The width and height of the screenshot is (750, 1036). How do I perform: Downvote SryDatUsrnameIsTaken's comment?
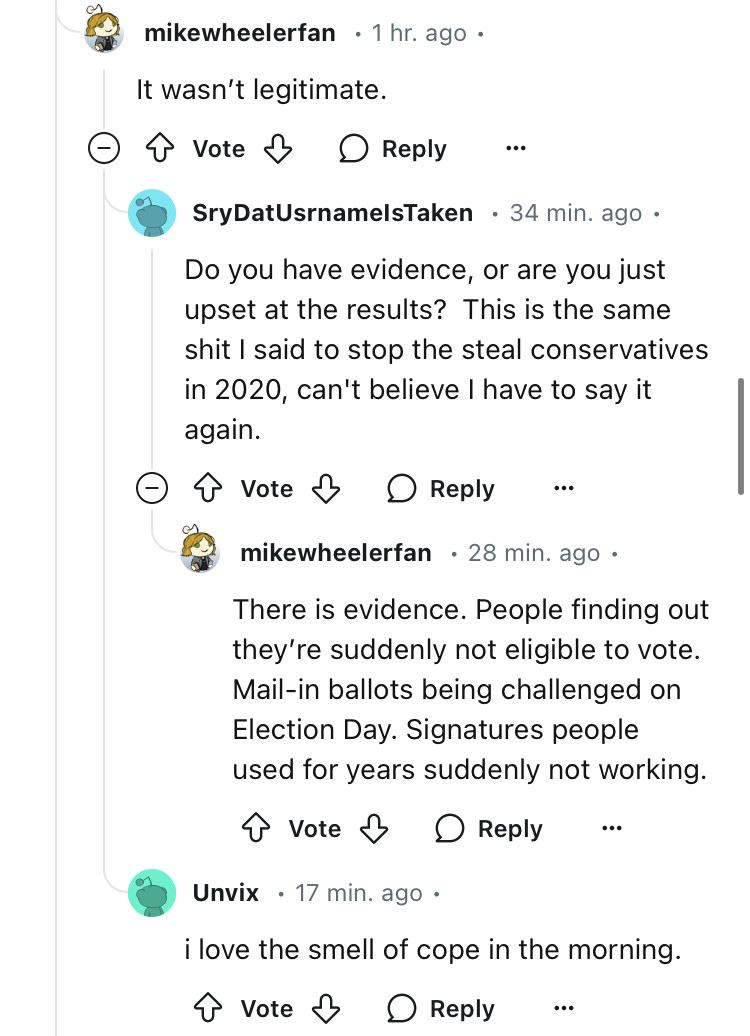pos(325,489)
